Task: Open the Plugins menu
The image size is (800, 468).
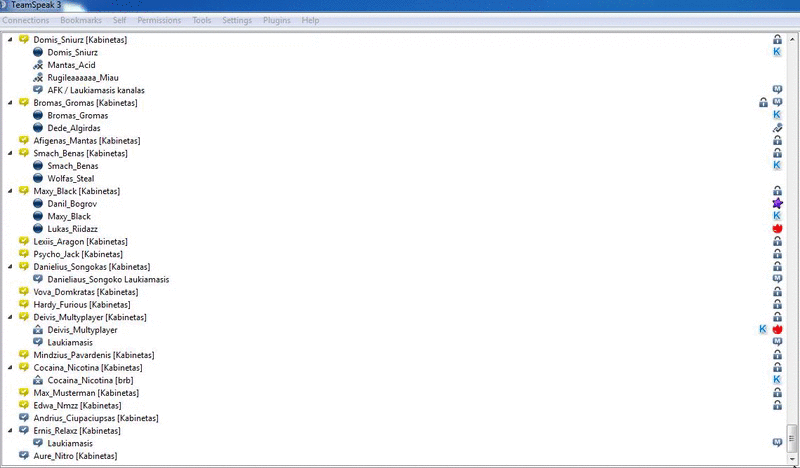Action: pyautogui.click(x=277, y=20)
